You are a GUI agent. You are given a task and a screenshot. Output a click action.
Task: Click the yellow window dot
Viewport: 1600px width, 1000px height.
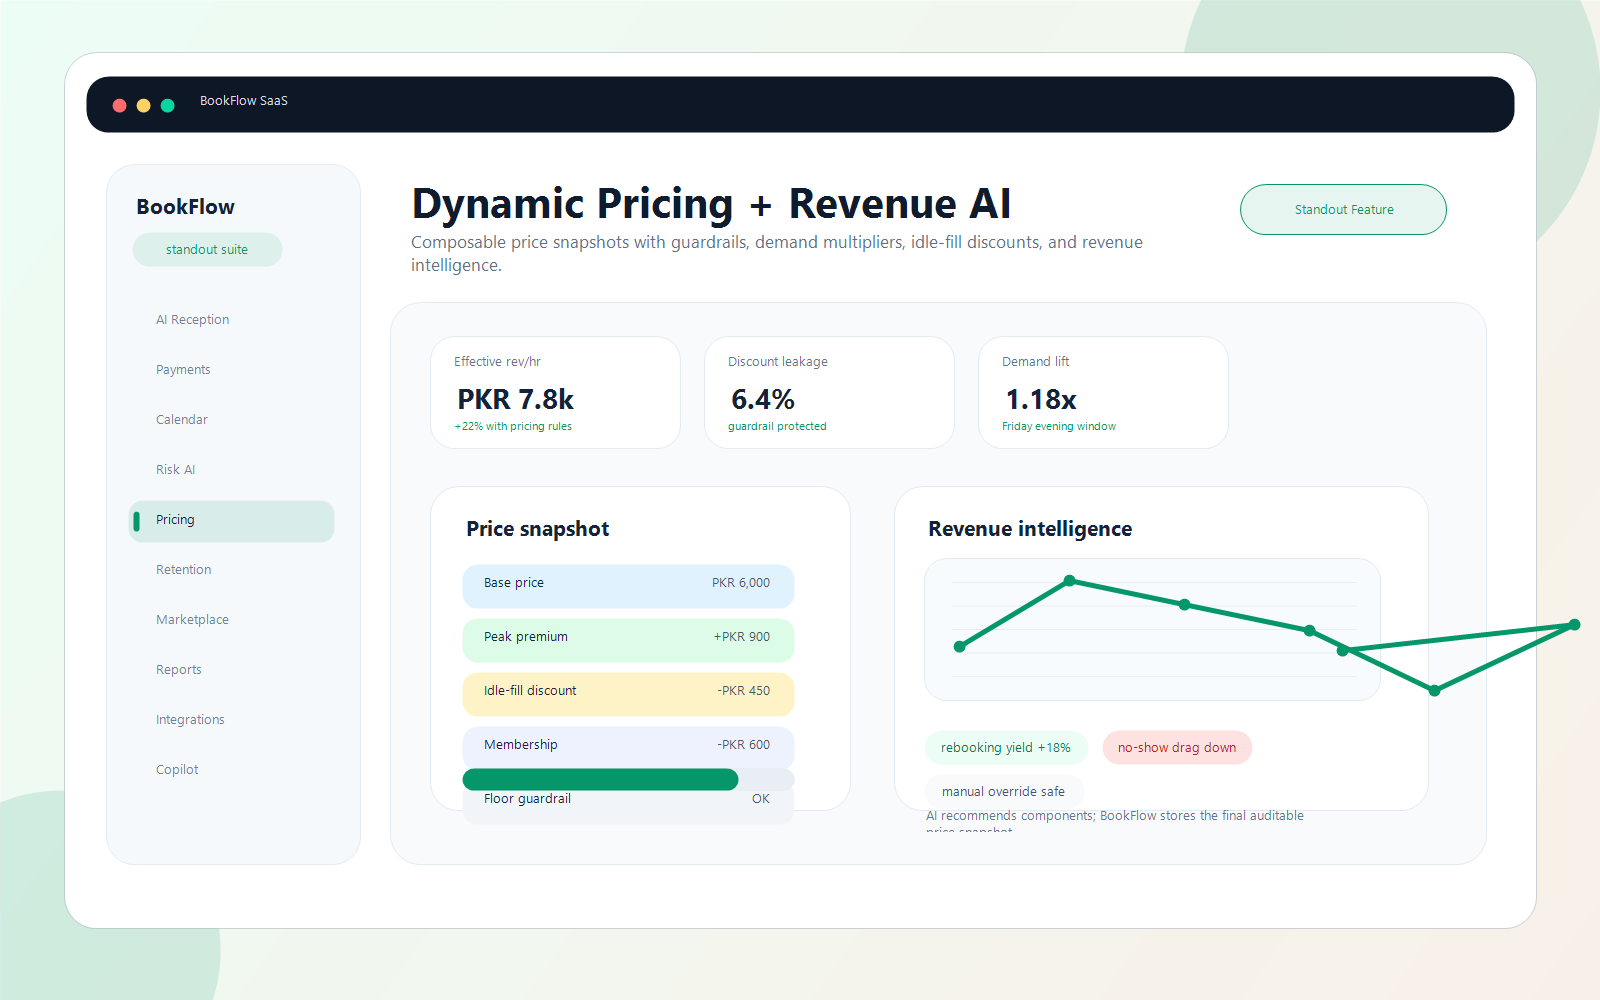[x=143, y=105]
